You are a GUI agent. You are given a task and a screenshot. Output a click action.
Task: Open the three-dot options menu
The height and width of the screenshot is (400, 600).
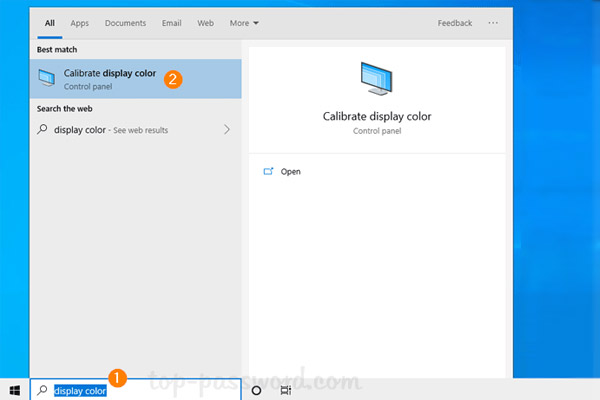493,23
